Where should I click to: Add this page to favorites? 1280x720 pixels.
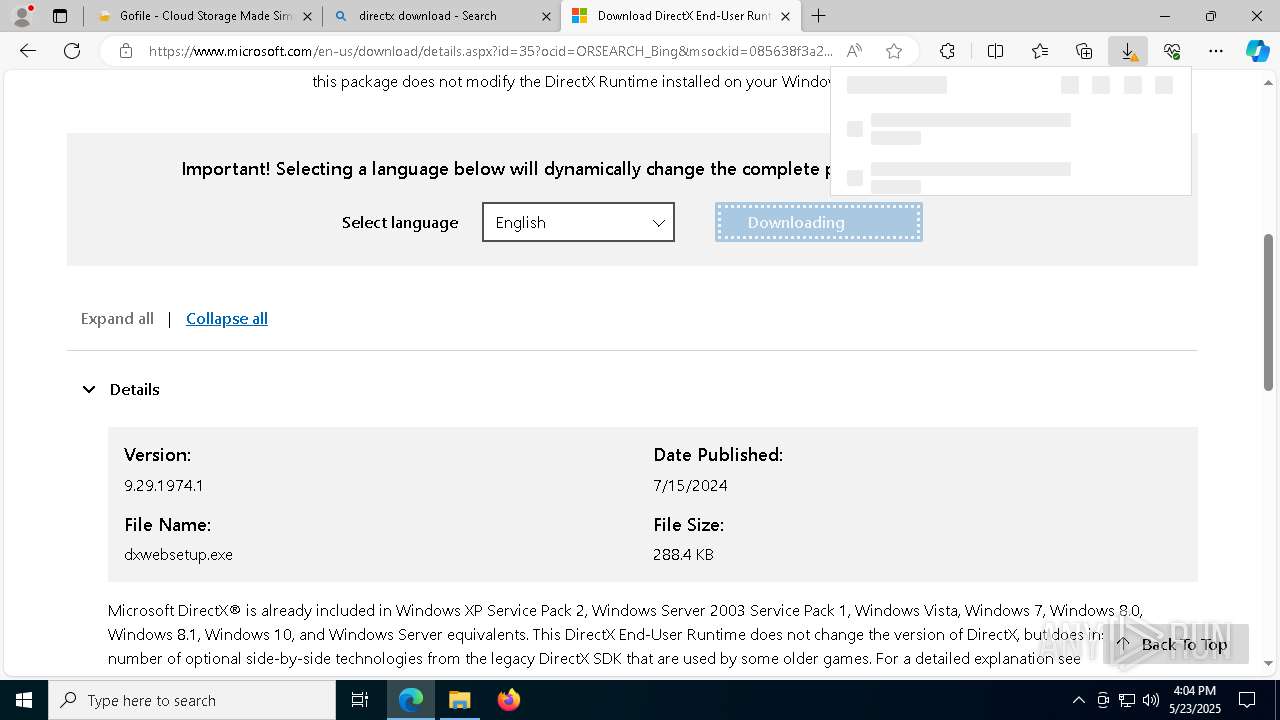pyautogui.click(x=894, y=51)
